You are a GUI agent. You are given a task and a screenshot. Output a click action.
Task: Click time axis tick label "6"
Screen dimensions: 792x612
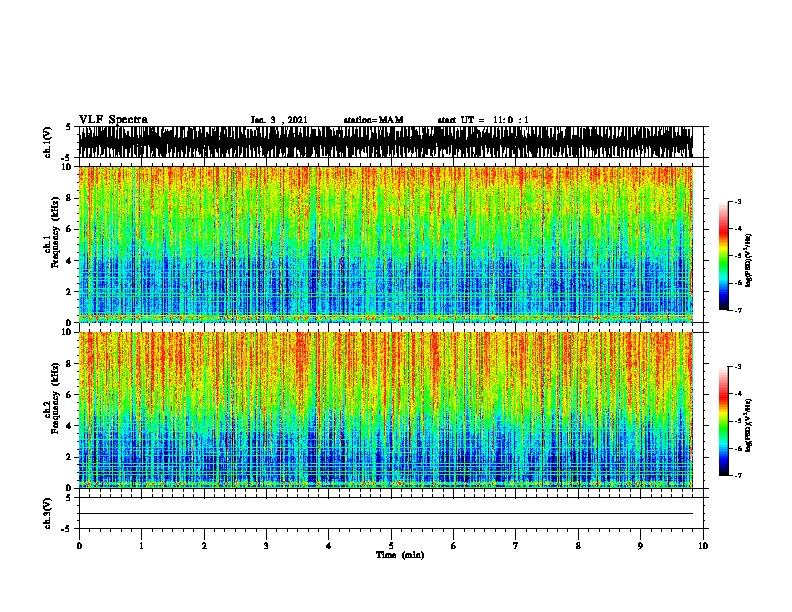[453, 546]
